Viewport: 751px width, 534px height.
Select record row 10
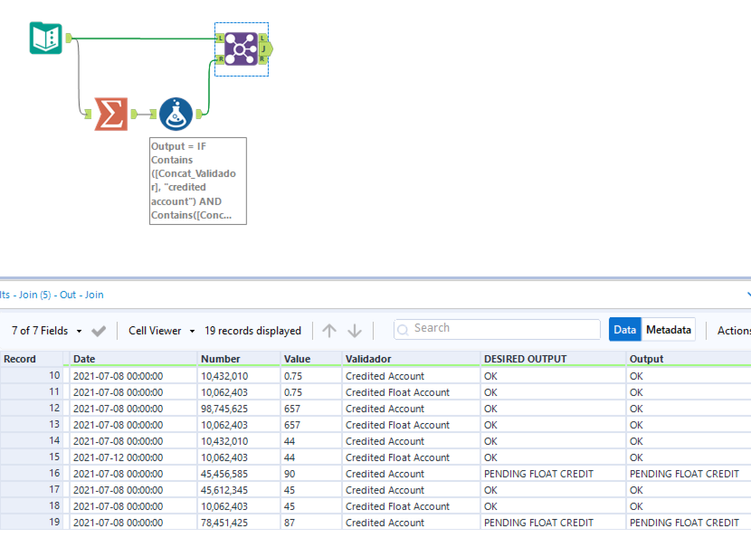pyautogui.click(x=32, y=376)
